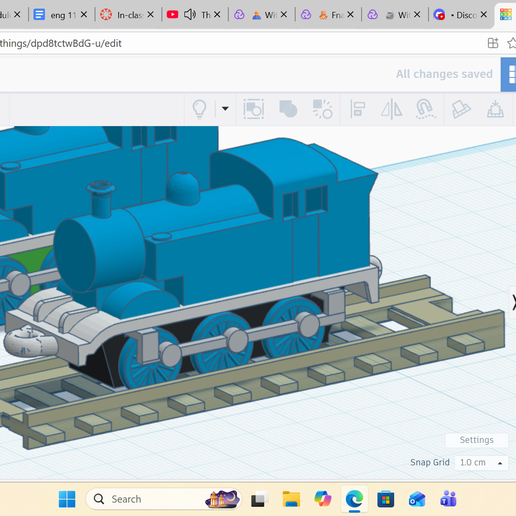Viewport: 516px width, 516px height.
Task: Open File Explorer from taskbar
Action: point(291,499)
